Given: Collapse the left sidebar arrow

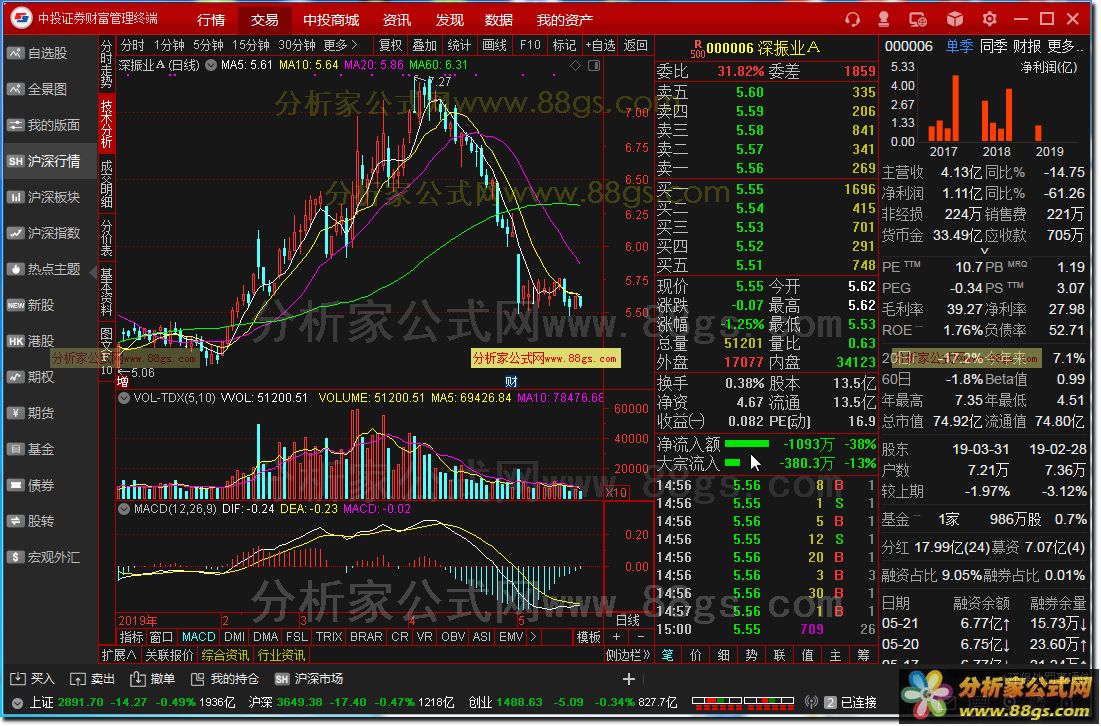Looking at the screenshot, I should pos(93,272).
